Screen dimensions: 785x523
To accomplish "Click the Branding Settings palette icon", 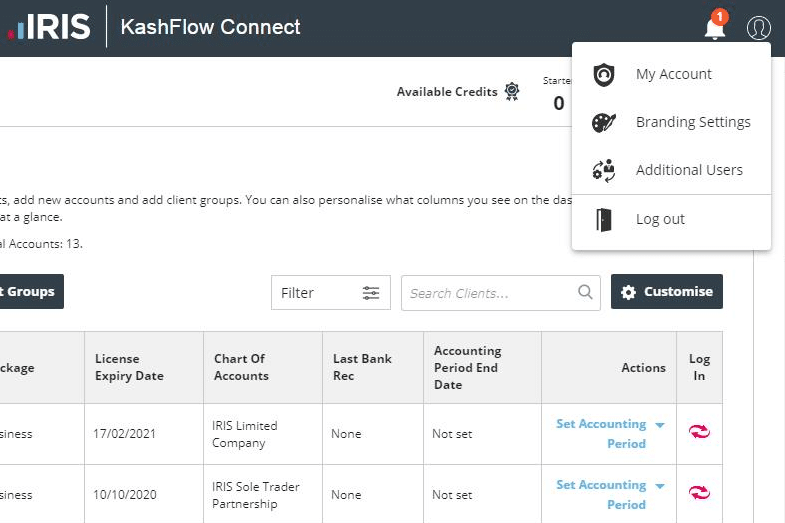I will [x=604, y=122].
